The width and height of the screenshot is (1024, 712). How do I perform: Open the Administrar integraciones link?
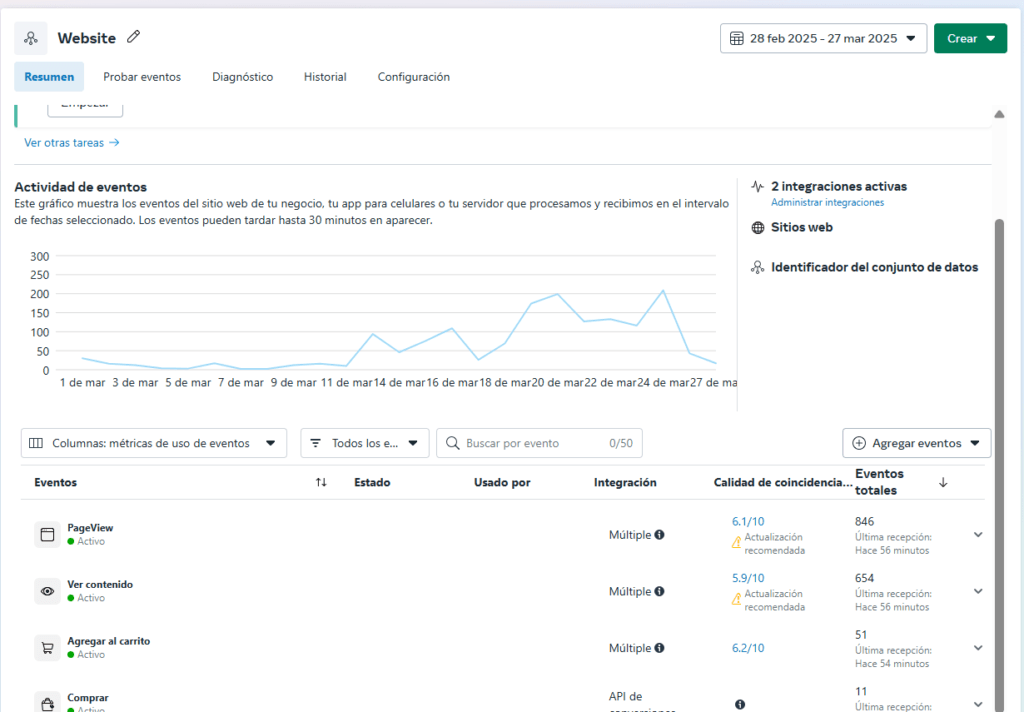[827, 202]
